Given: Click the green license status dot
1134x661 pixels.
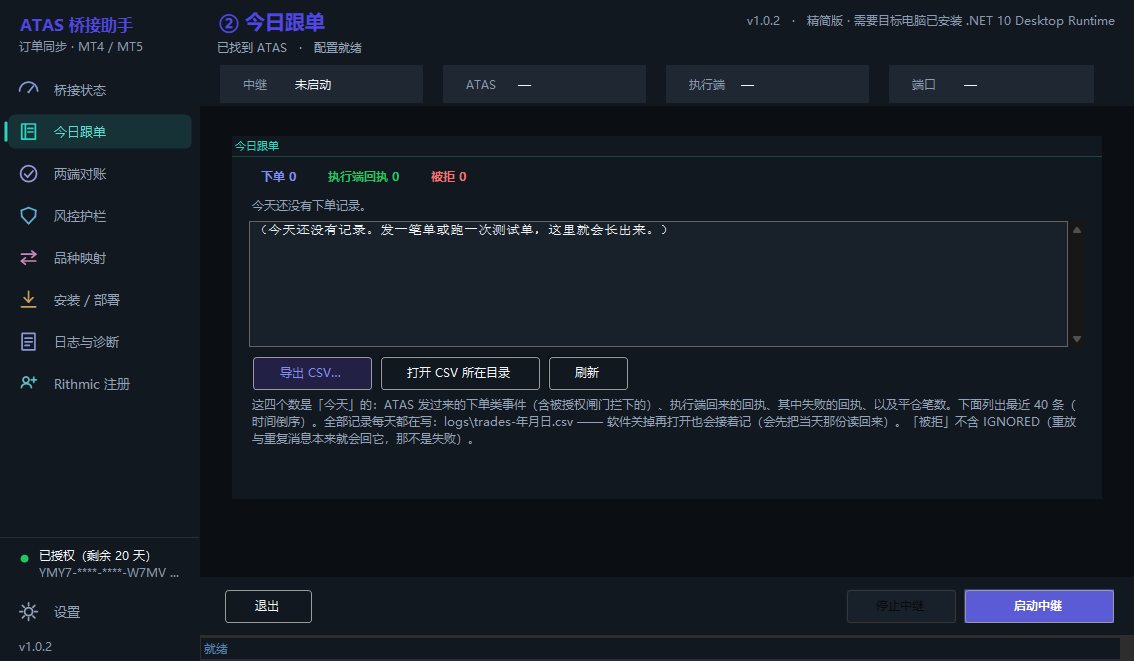Looking at the screenshot, I should (x=25, y=558).
